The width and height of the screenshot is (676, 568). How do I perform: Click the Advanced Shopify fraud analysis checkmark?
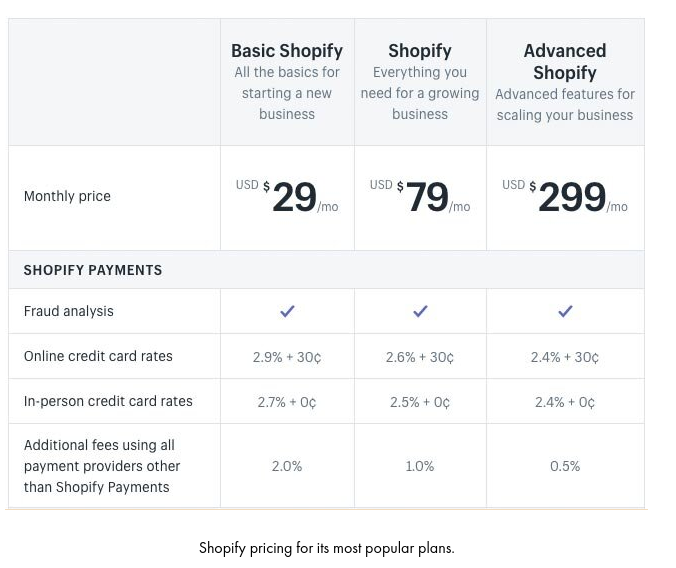tap(565, 311)
